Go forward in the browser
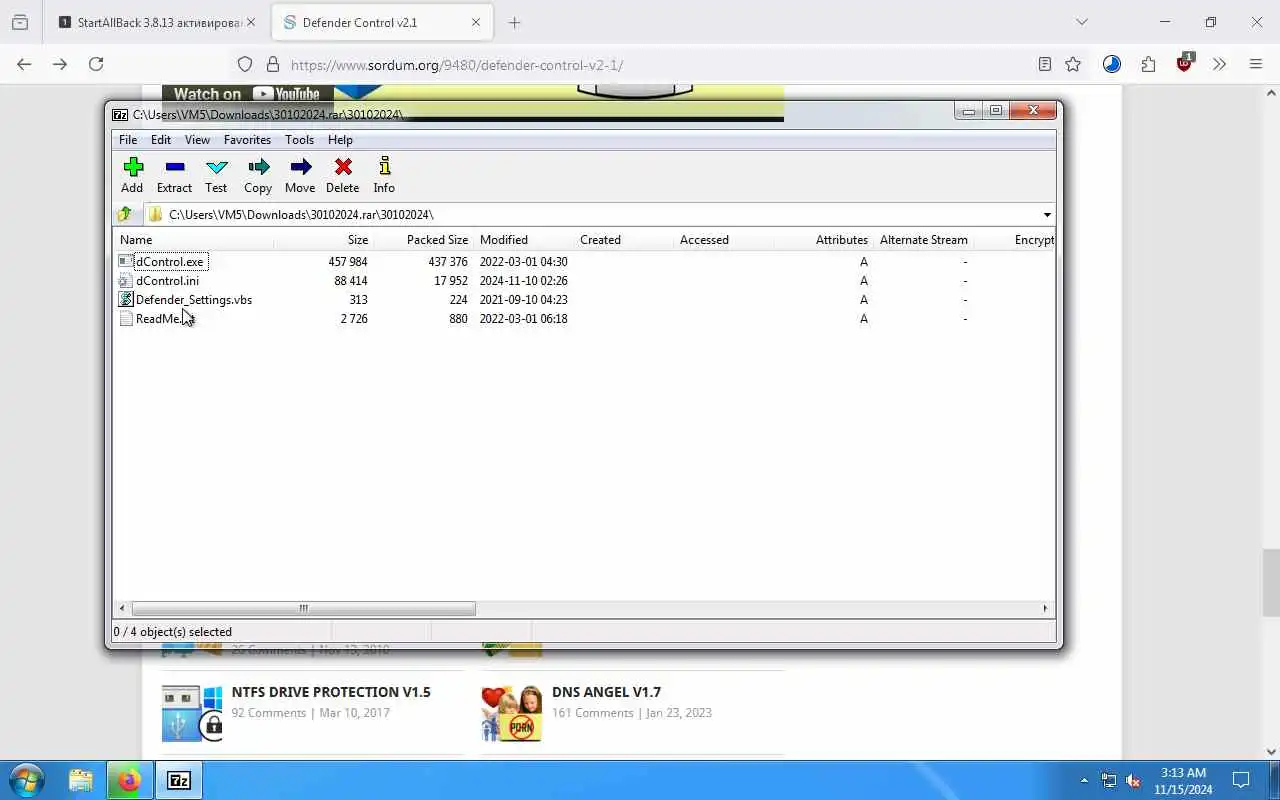Viewport: 1280px width, 800px height. 60,64
